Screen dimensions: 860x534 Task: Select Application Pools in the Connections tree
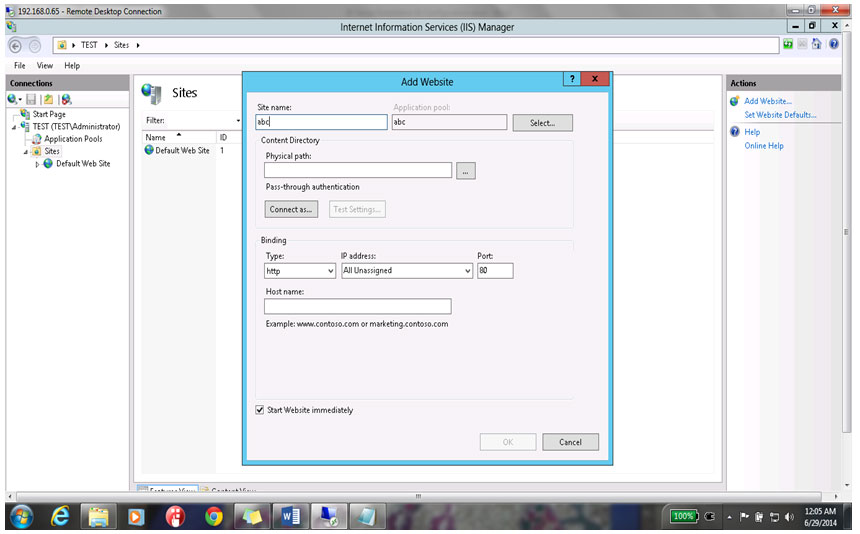73,139
